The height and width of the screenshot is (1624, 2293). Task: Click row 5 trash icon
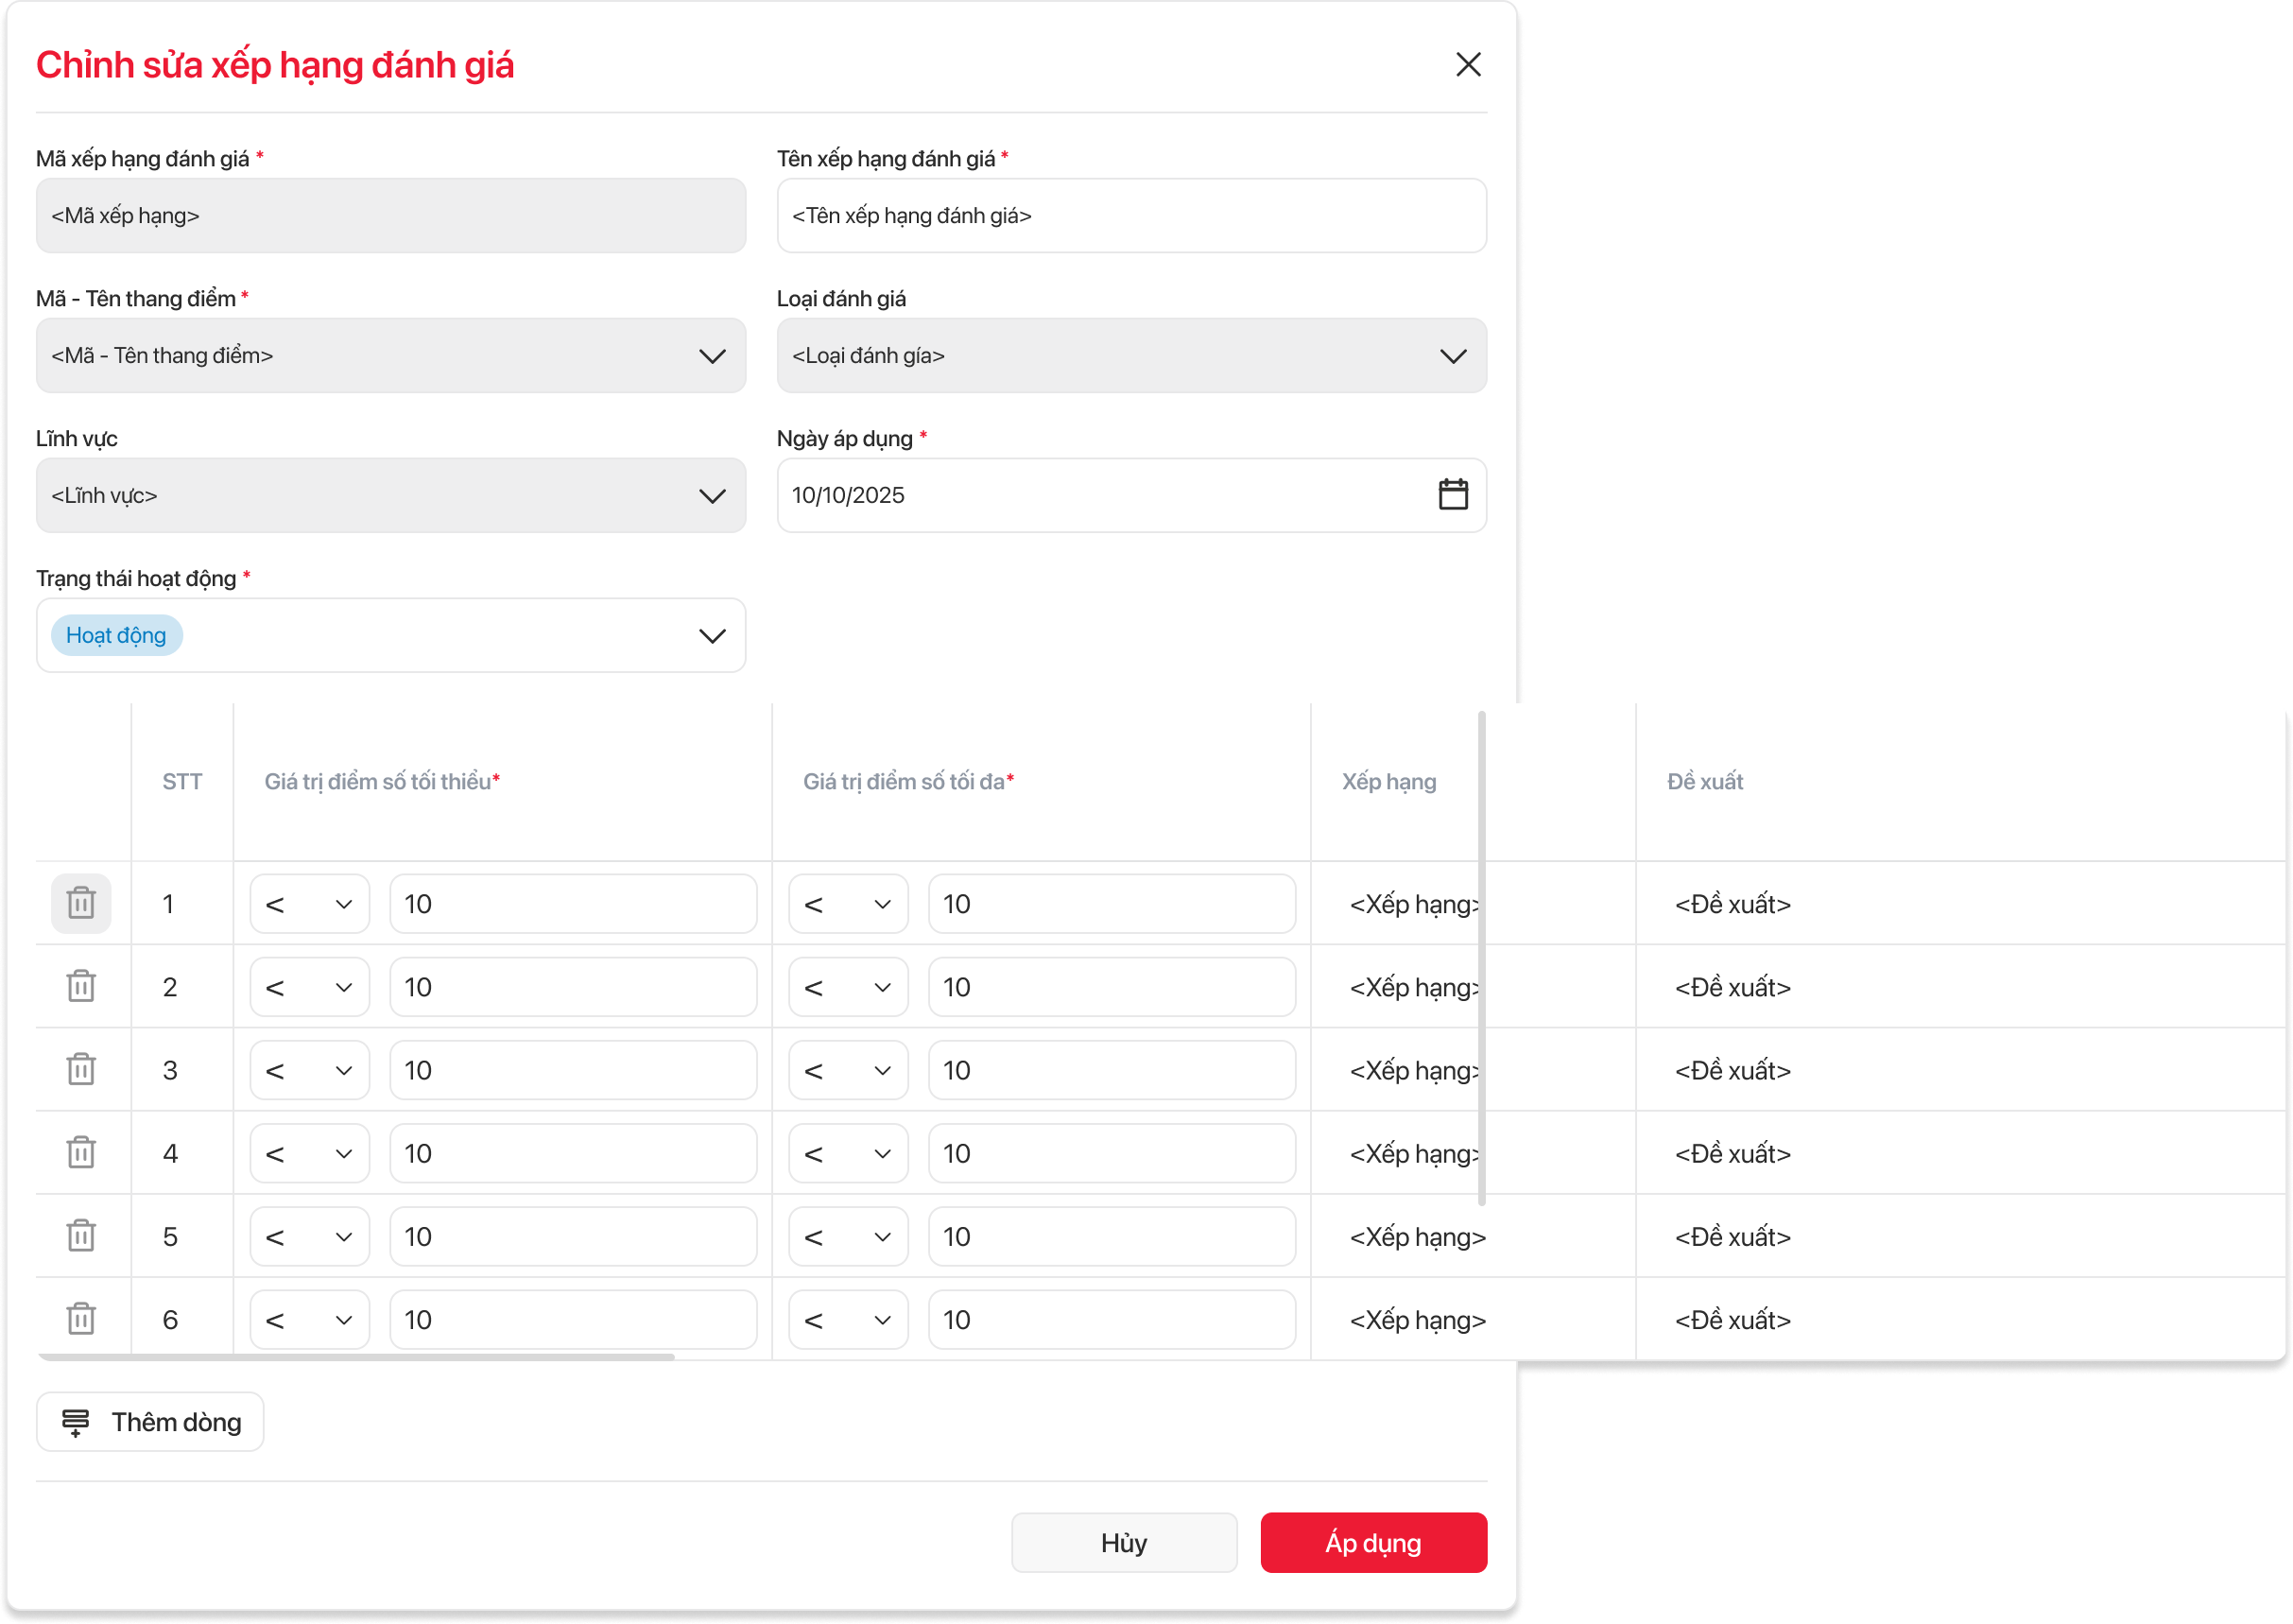pos(81,1235)
